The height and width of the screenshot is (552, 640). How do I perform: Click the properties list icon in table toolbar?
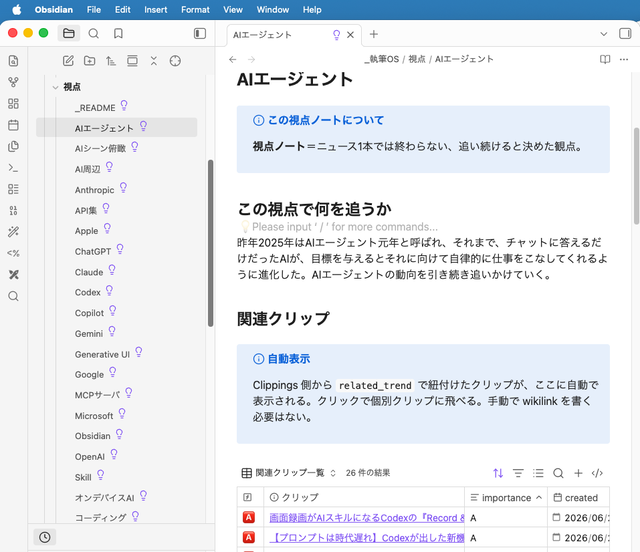pos(538,473)
